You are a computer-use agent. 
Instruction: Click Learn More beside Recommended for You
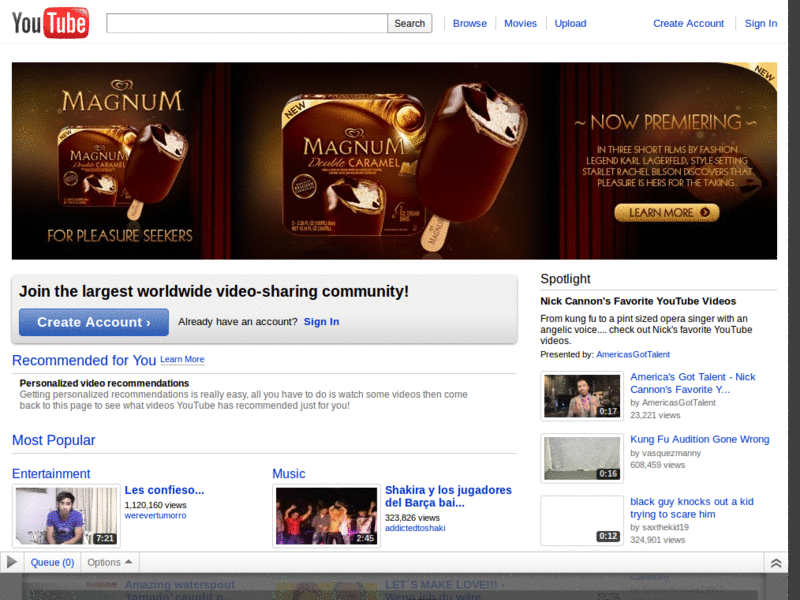pyautogui.click(x=182, y=359)
